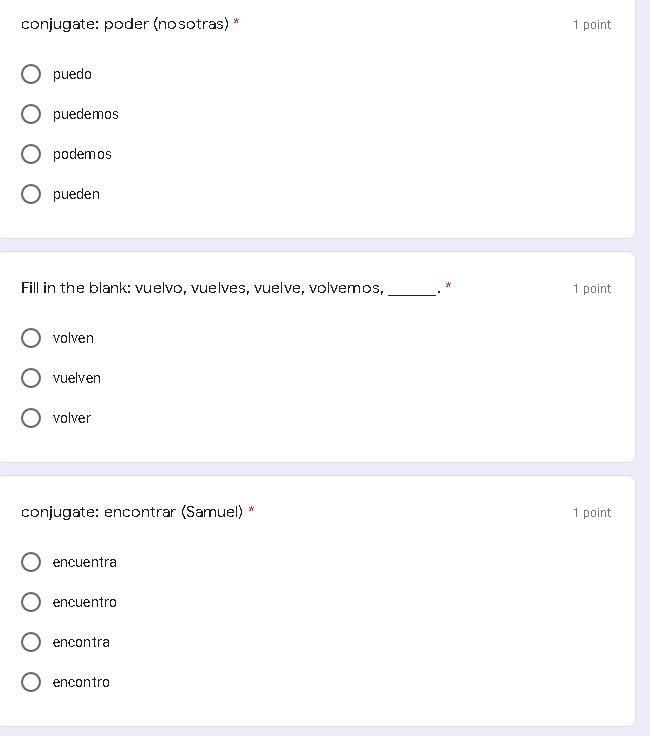This screenshot has width=650, height=736.
Task: Click the 'vuelven' option label text
Action: [x=77, y=378]
